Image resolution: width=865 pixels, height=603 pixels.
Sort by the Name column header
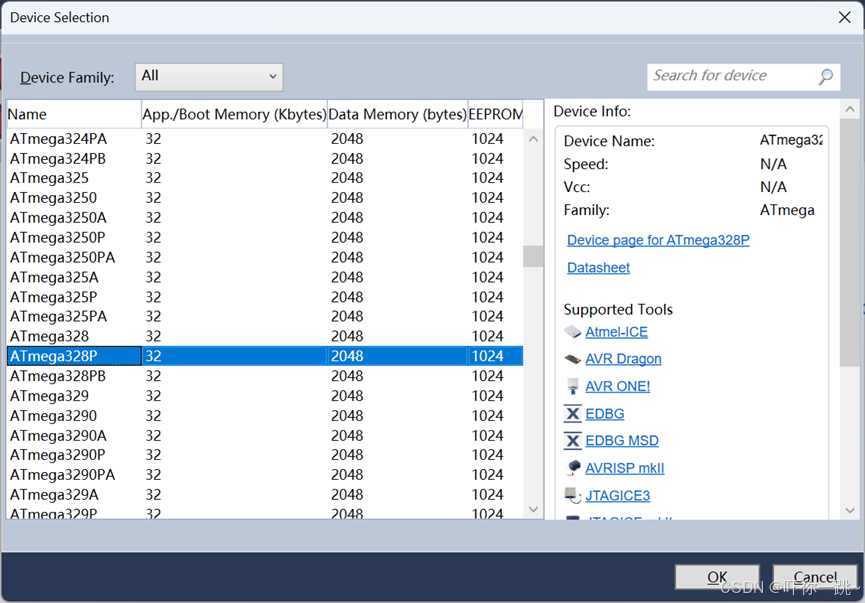[x=73, y=114]
